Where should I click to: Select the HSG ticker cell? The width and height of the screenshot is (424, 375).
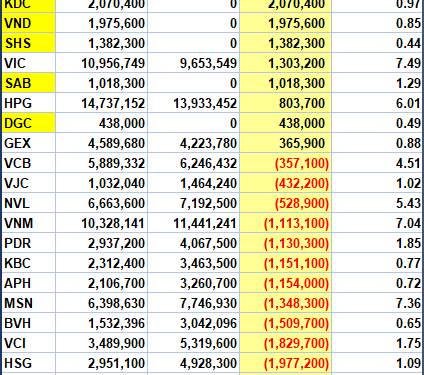click(x=29, y=363)
